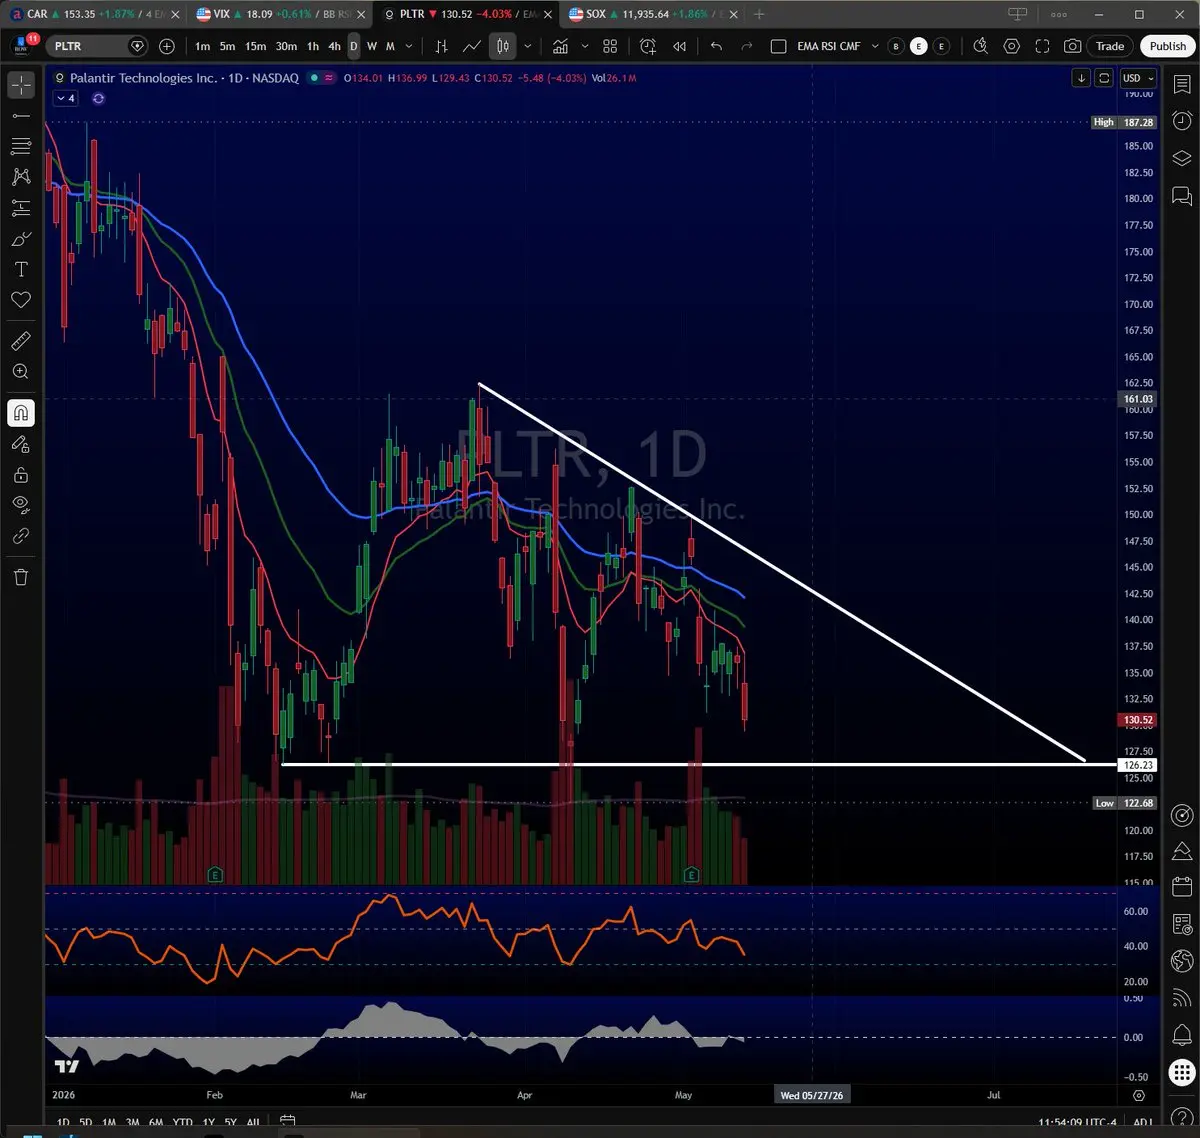The width and height of the screenshot is (1200, 1138).
Task: Enter fullscreen chart mode
Action: click(x=1042, y=46)
